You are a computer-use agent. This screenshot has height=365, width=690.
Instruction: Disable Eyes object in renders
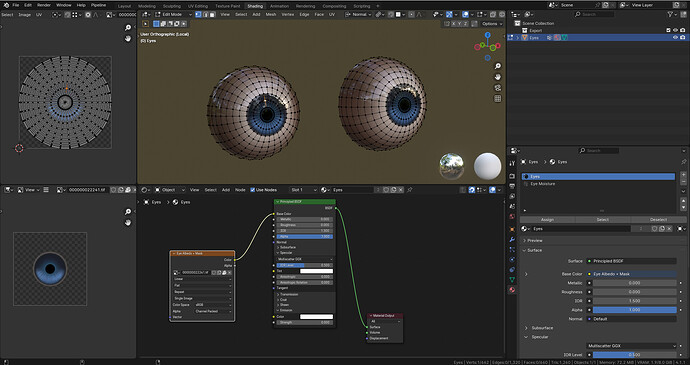click(x=682, y=38)
